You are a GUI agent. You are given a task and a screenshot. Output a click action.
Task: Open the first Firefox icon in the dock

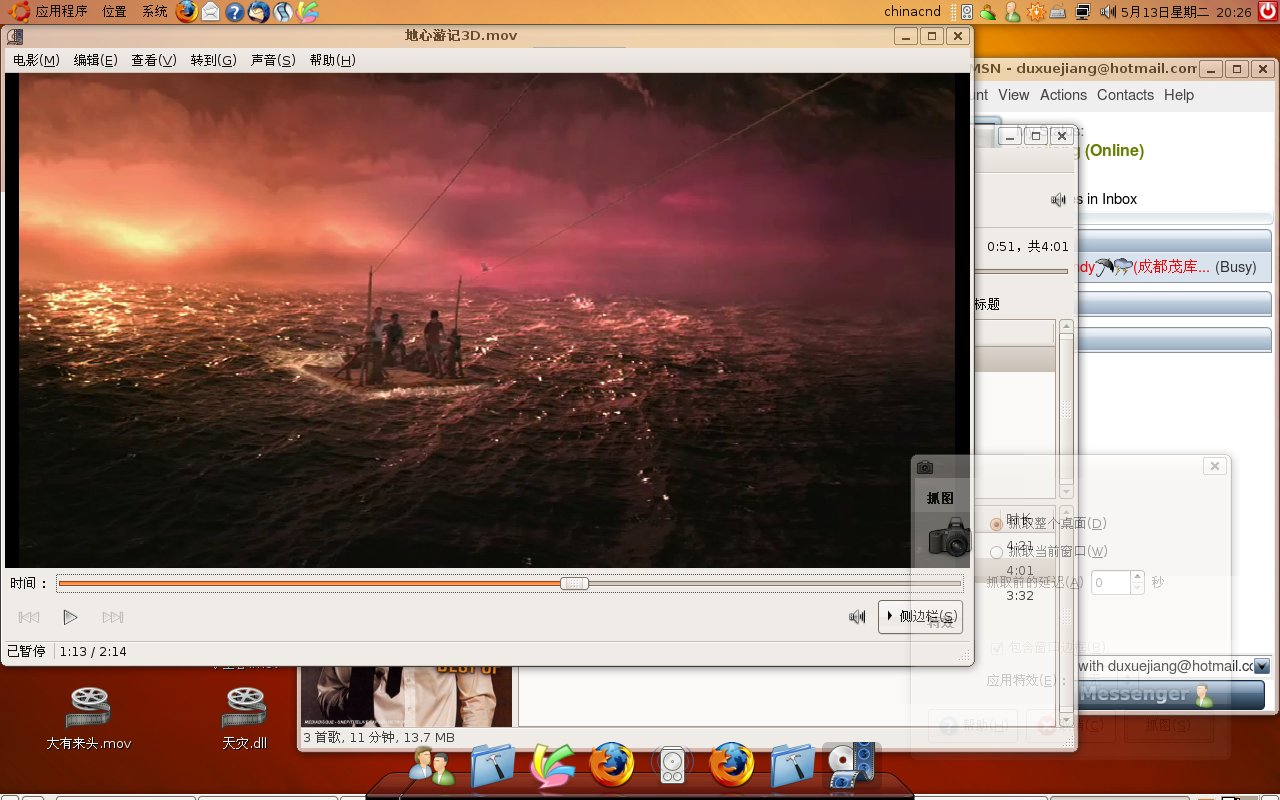pos(612,765)
